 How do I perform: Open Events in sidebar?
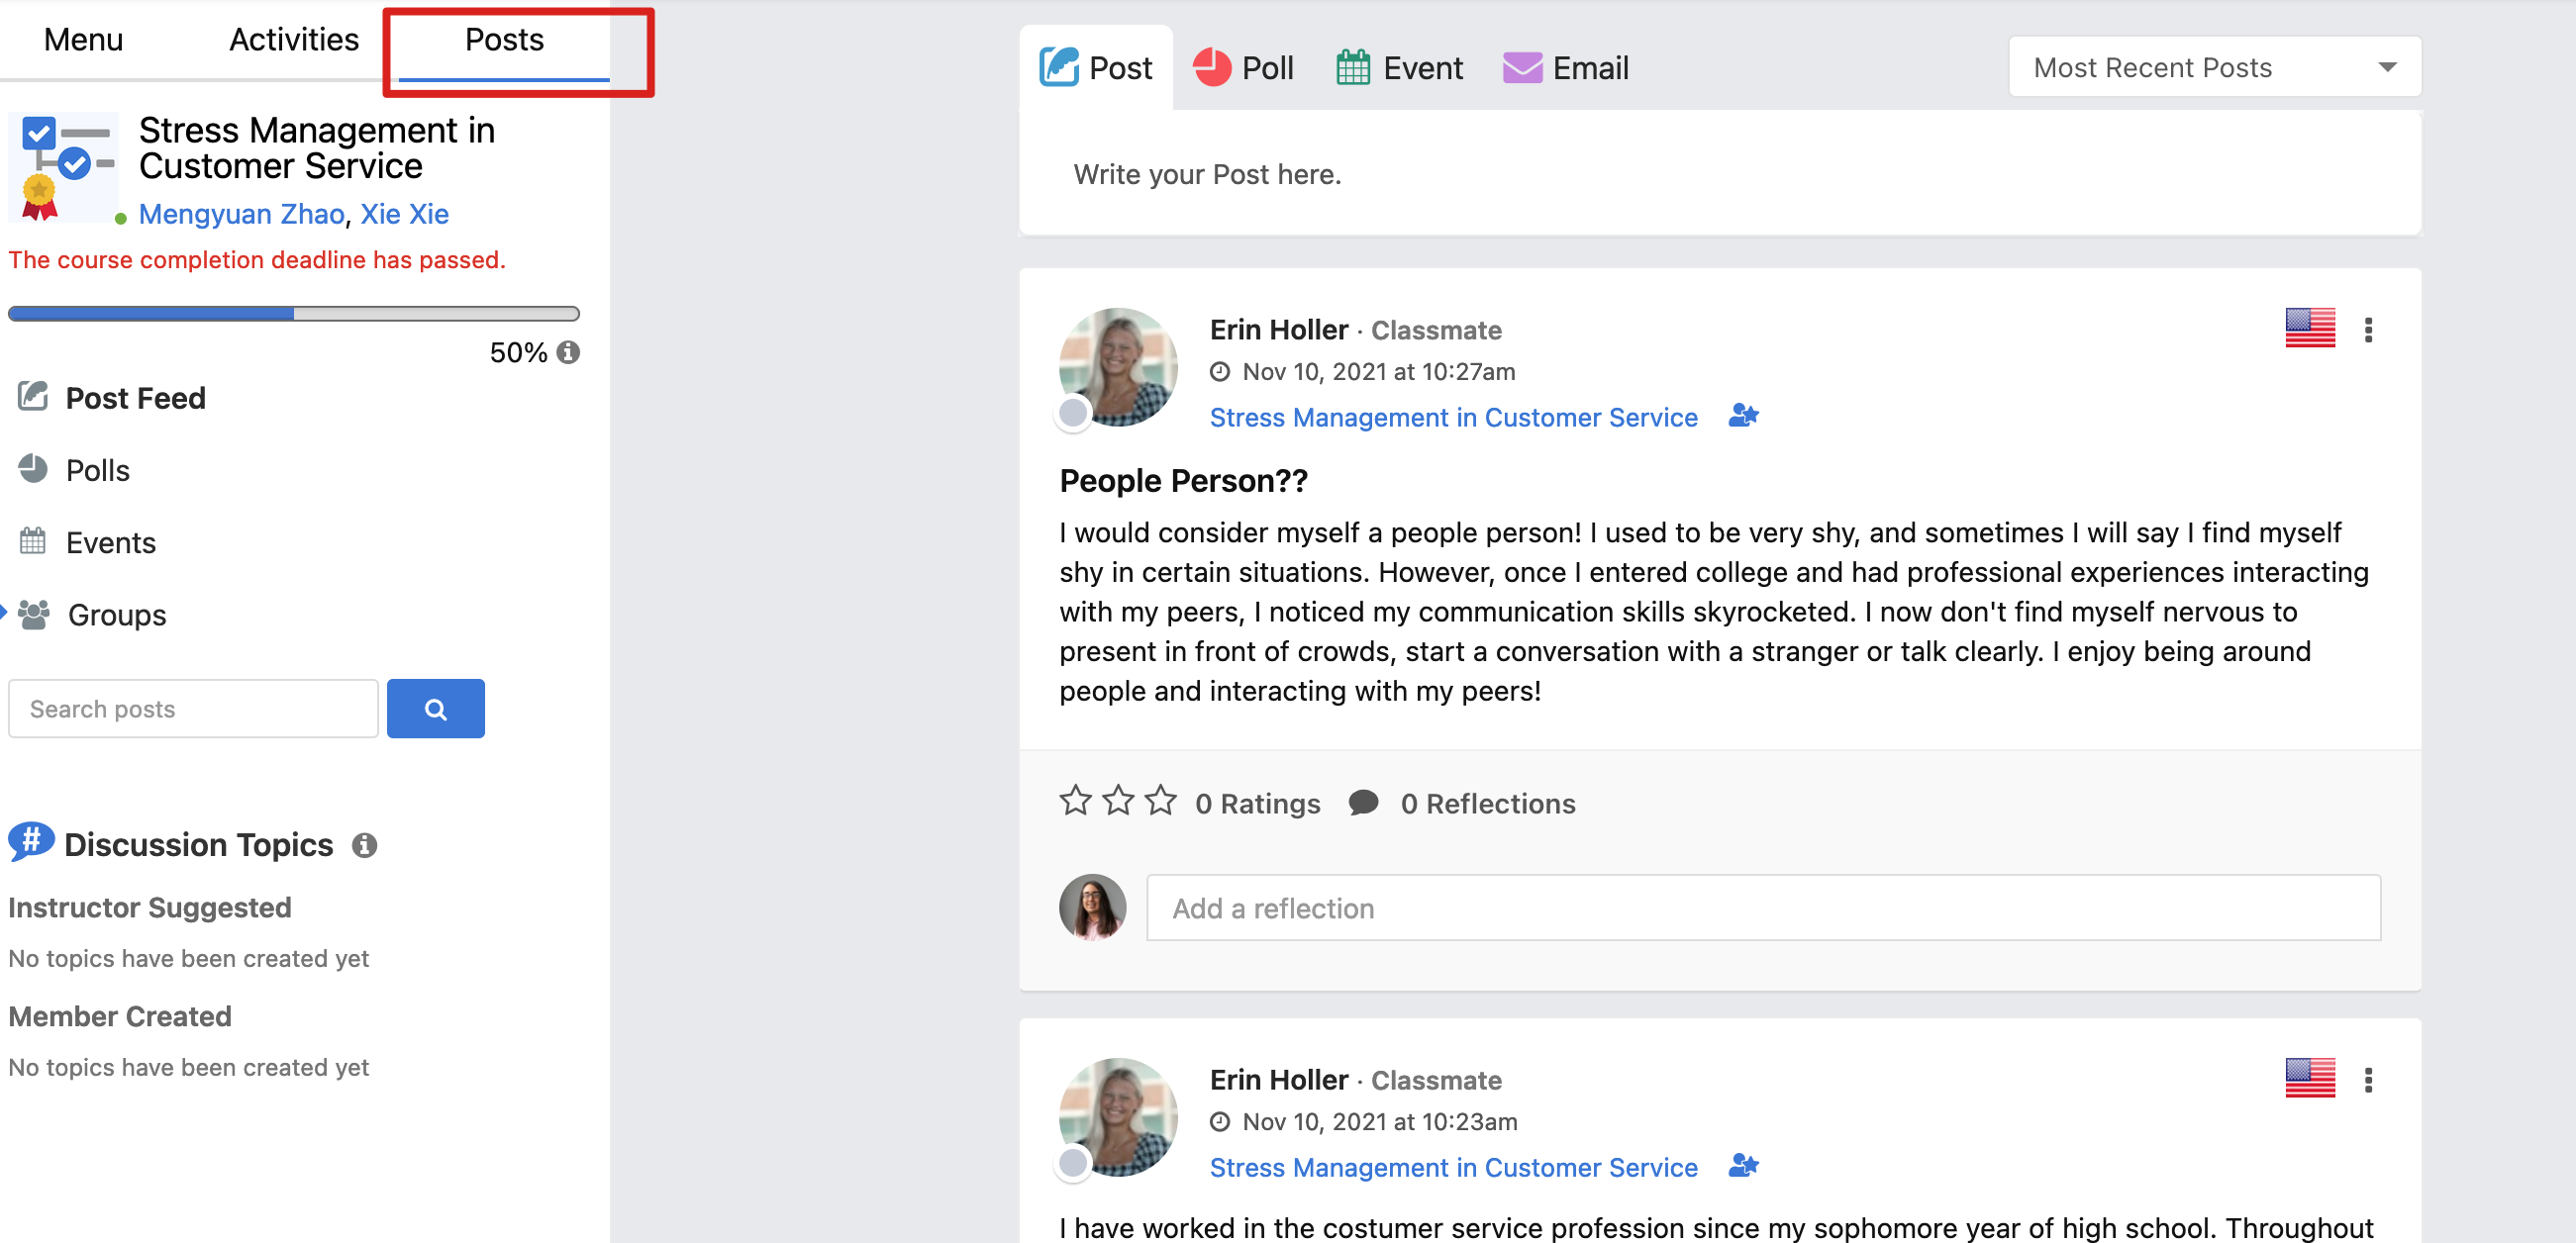tap(110, 542)
